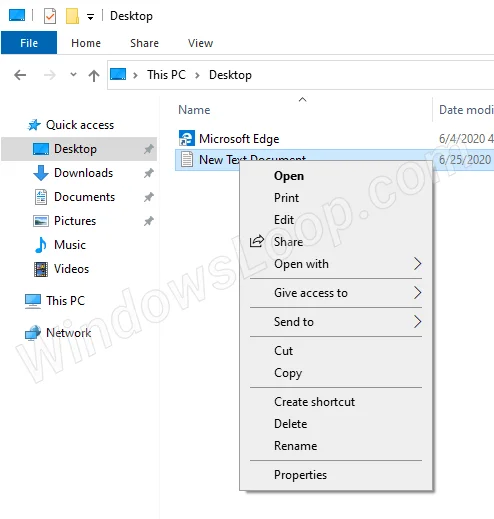Viewport: 494px width, 519px height.
Task: Click the Downloads folder arrow icon
Action: pyautogui.click(x=41, y=173)
